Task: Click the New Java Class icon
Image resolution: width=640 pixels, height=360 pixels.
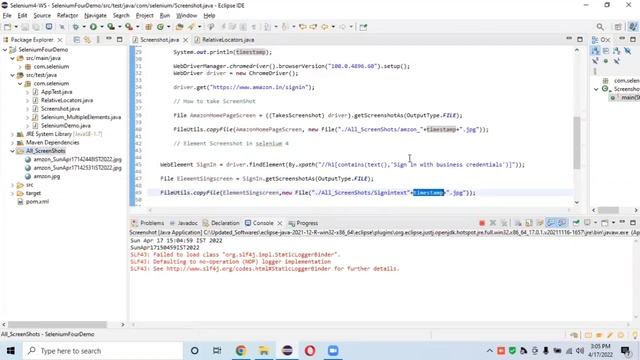Action: [x=160, y=27]
